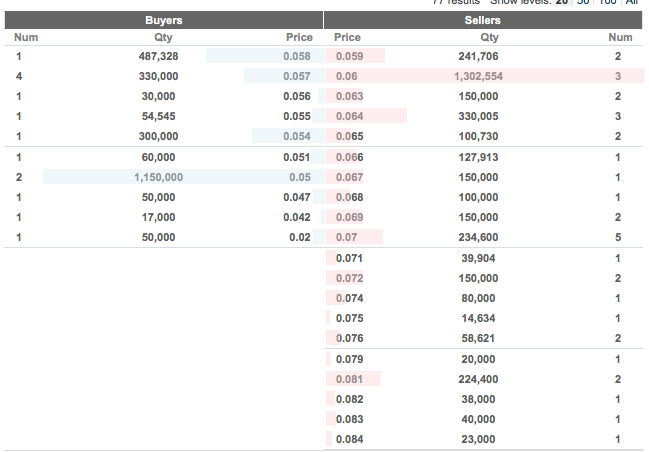Select seller price 0.079
649x452 pixels.
(350, 359)
